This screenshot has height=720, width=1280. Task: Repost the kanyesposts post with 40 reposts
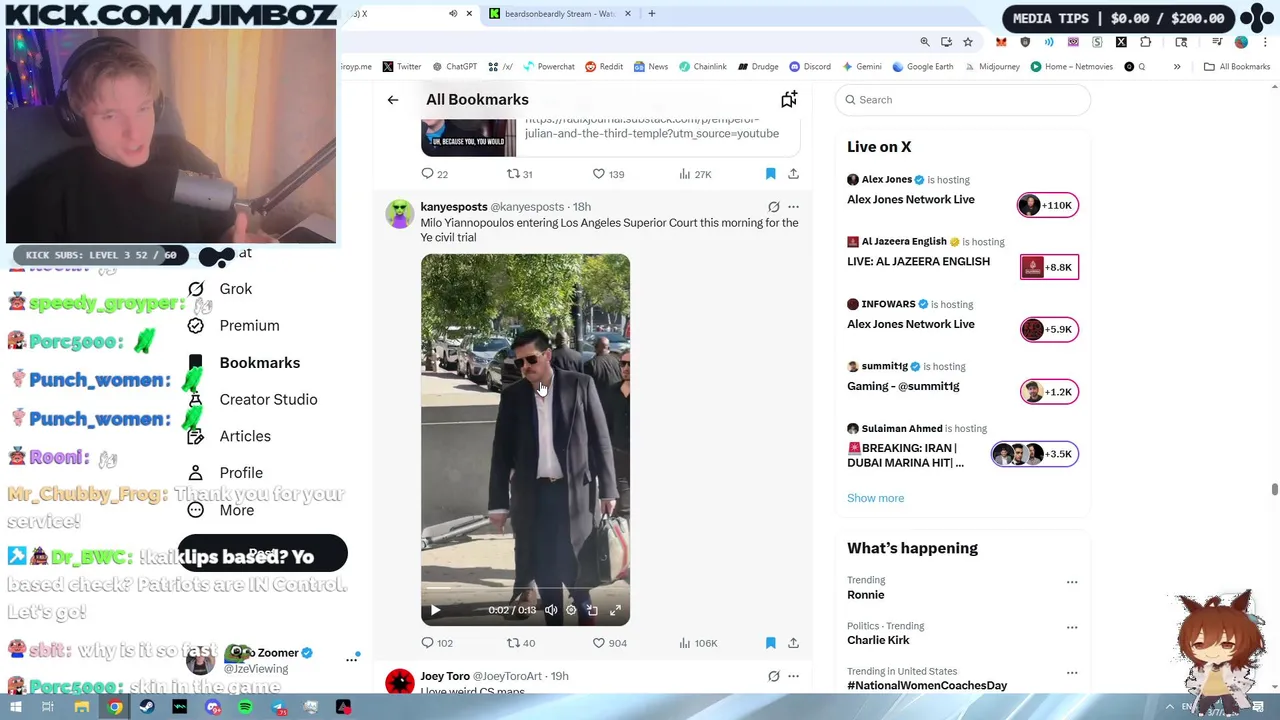pos(521,643)
